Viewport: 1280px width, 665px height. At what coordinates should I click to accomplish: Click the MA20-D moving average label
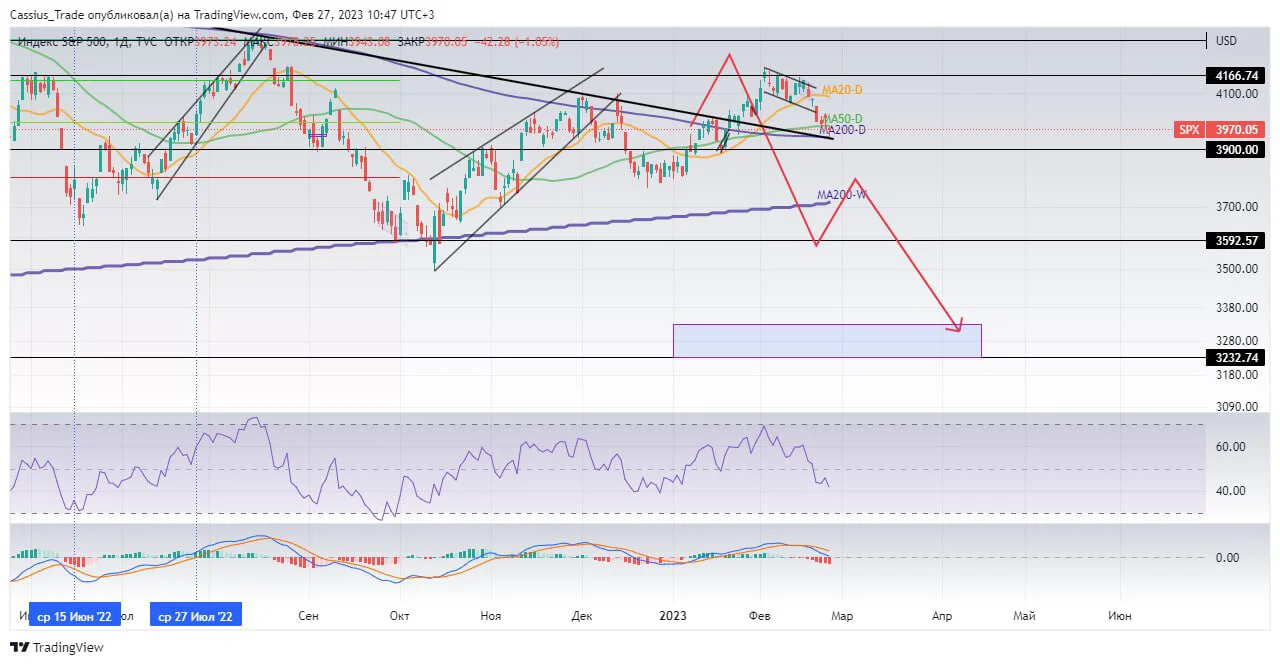point(842,90)
